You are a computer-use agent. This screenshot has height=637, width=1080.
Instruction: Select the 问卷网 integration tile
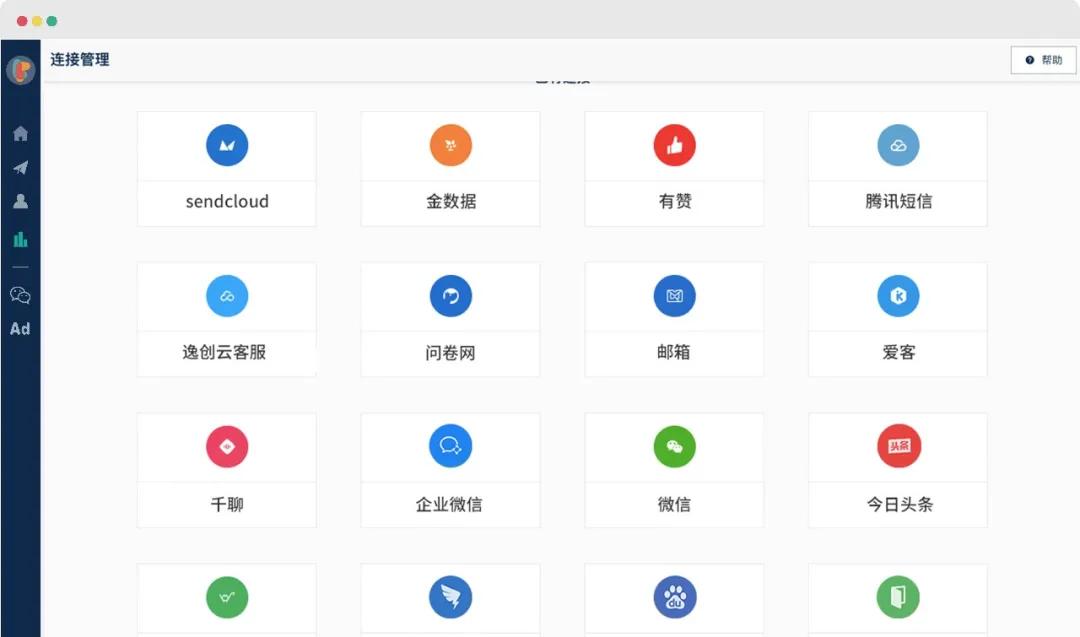[x=450, y=318]
